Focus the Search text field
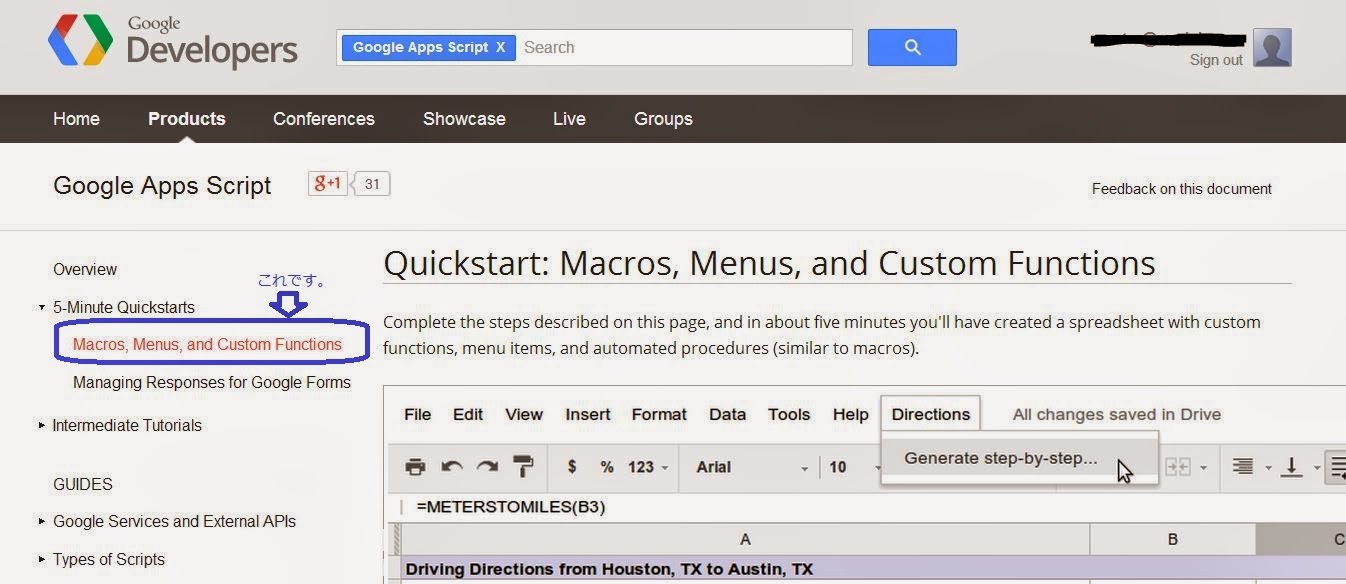The width and height of the screenshot is (1346, 584). [x=685, y=47]
